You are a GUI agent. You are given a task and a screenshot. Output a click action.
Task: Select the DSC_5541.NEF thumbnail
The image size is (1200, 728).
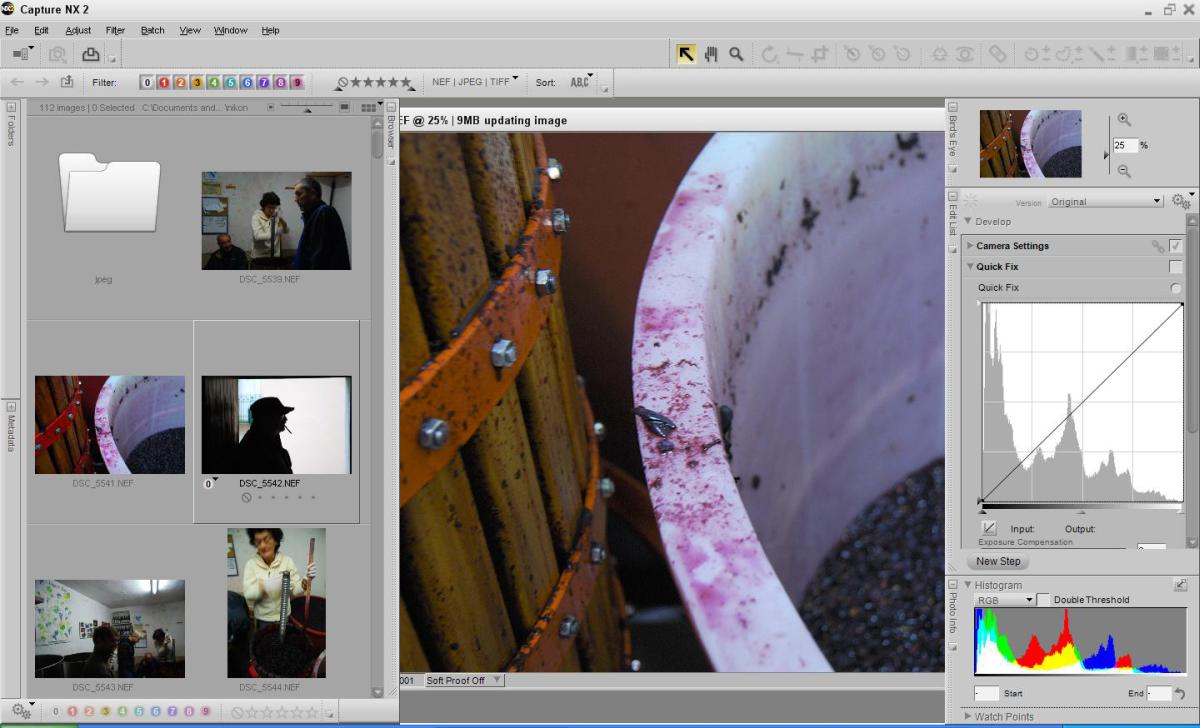tap(110, 424)
